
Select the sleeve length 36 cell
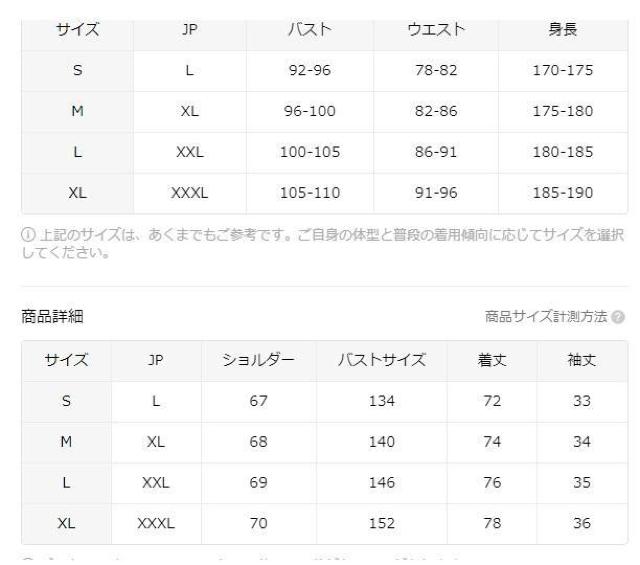[582, 523]
